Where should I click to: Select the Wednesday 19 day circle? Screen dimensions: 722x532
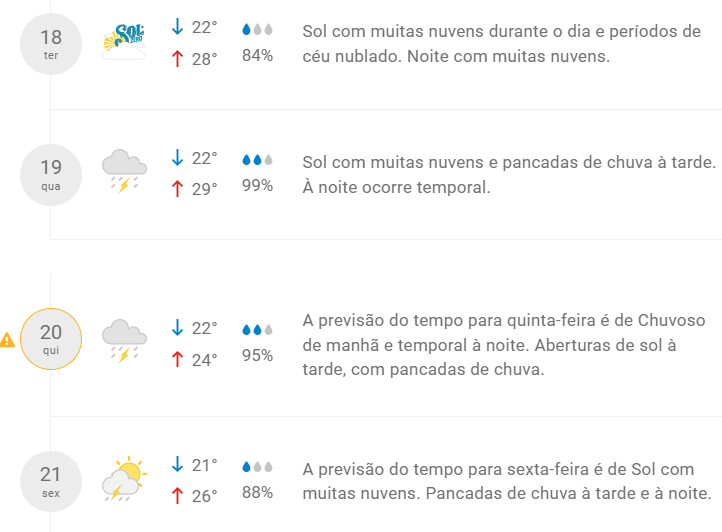pos(50,173)
